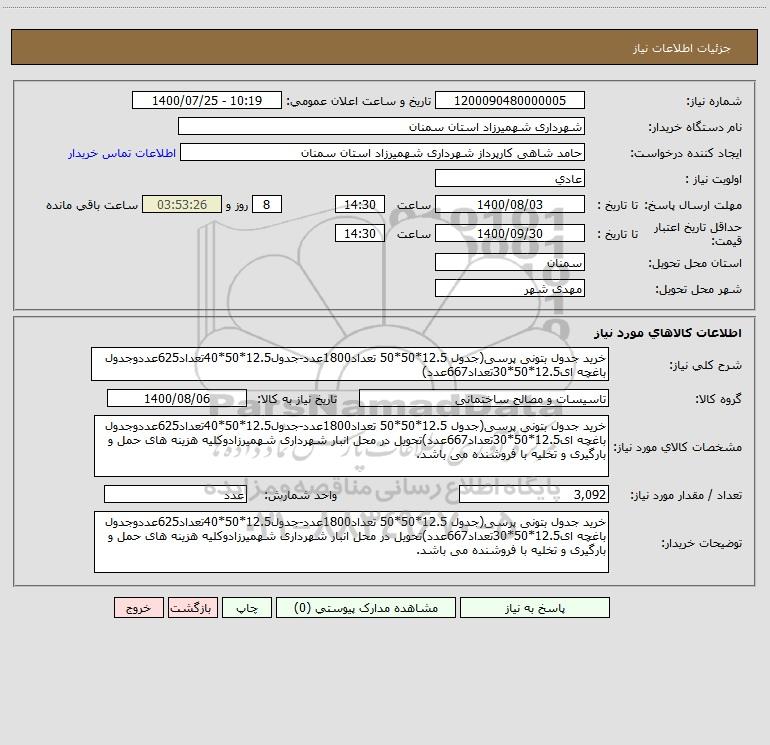
Task: Click the چاپ print button
Action: tap(247, 607)
